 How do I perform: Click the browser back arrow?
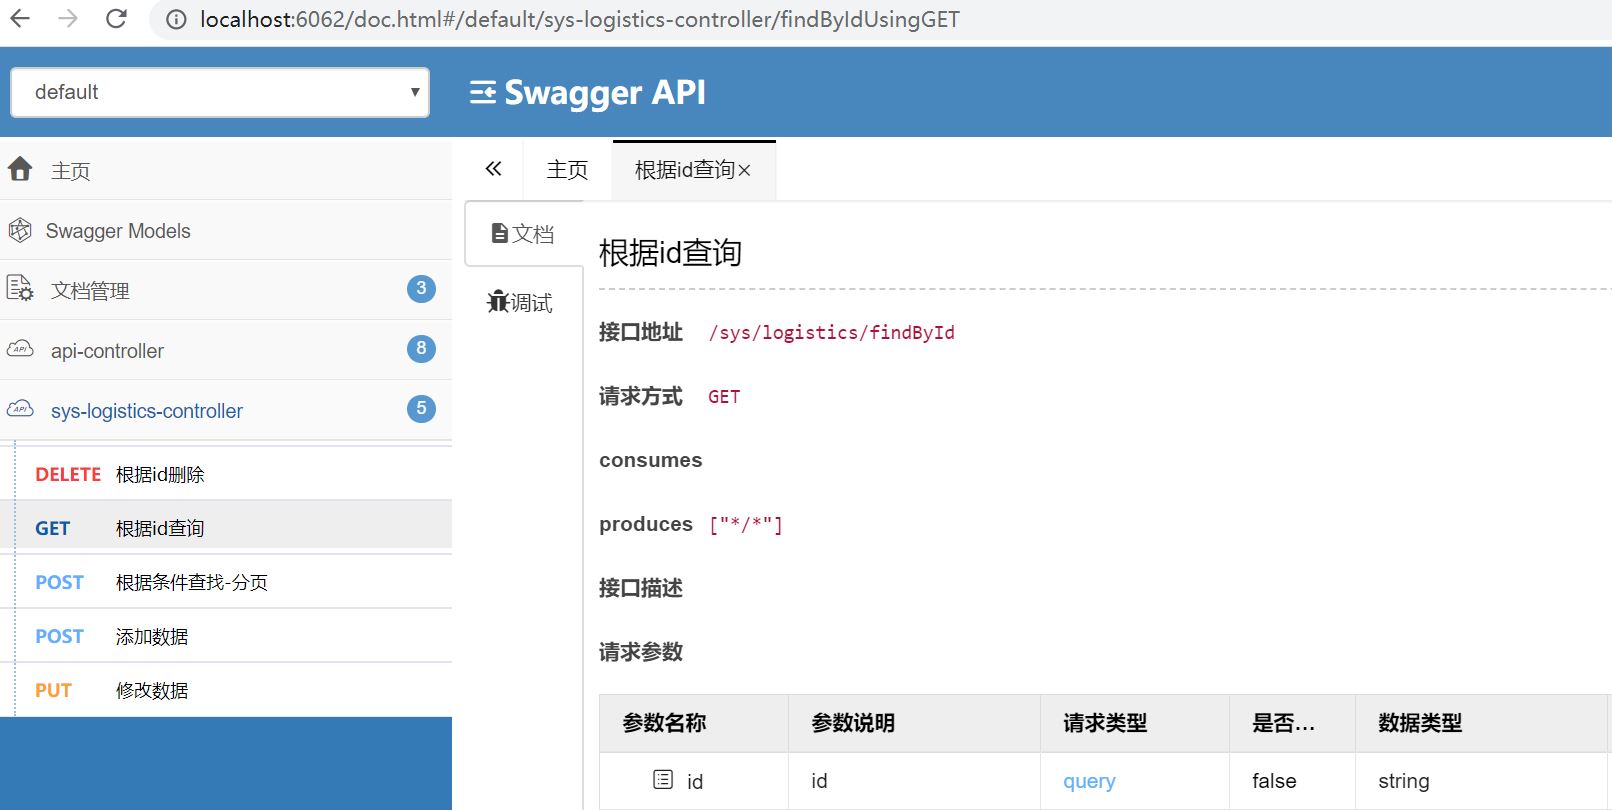tap(20, 19)
